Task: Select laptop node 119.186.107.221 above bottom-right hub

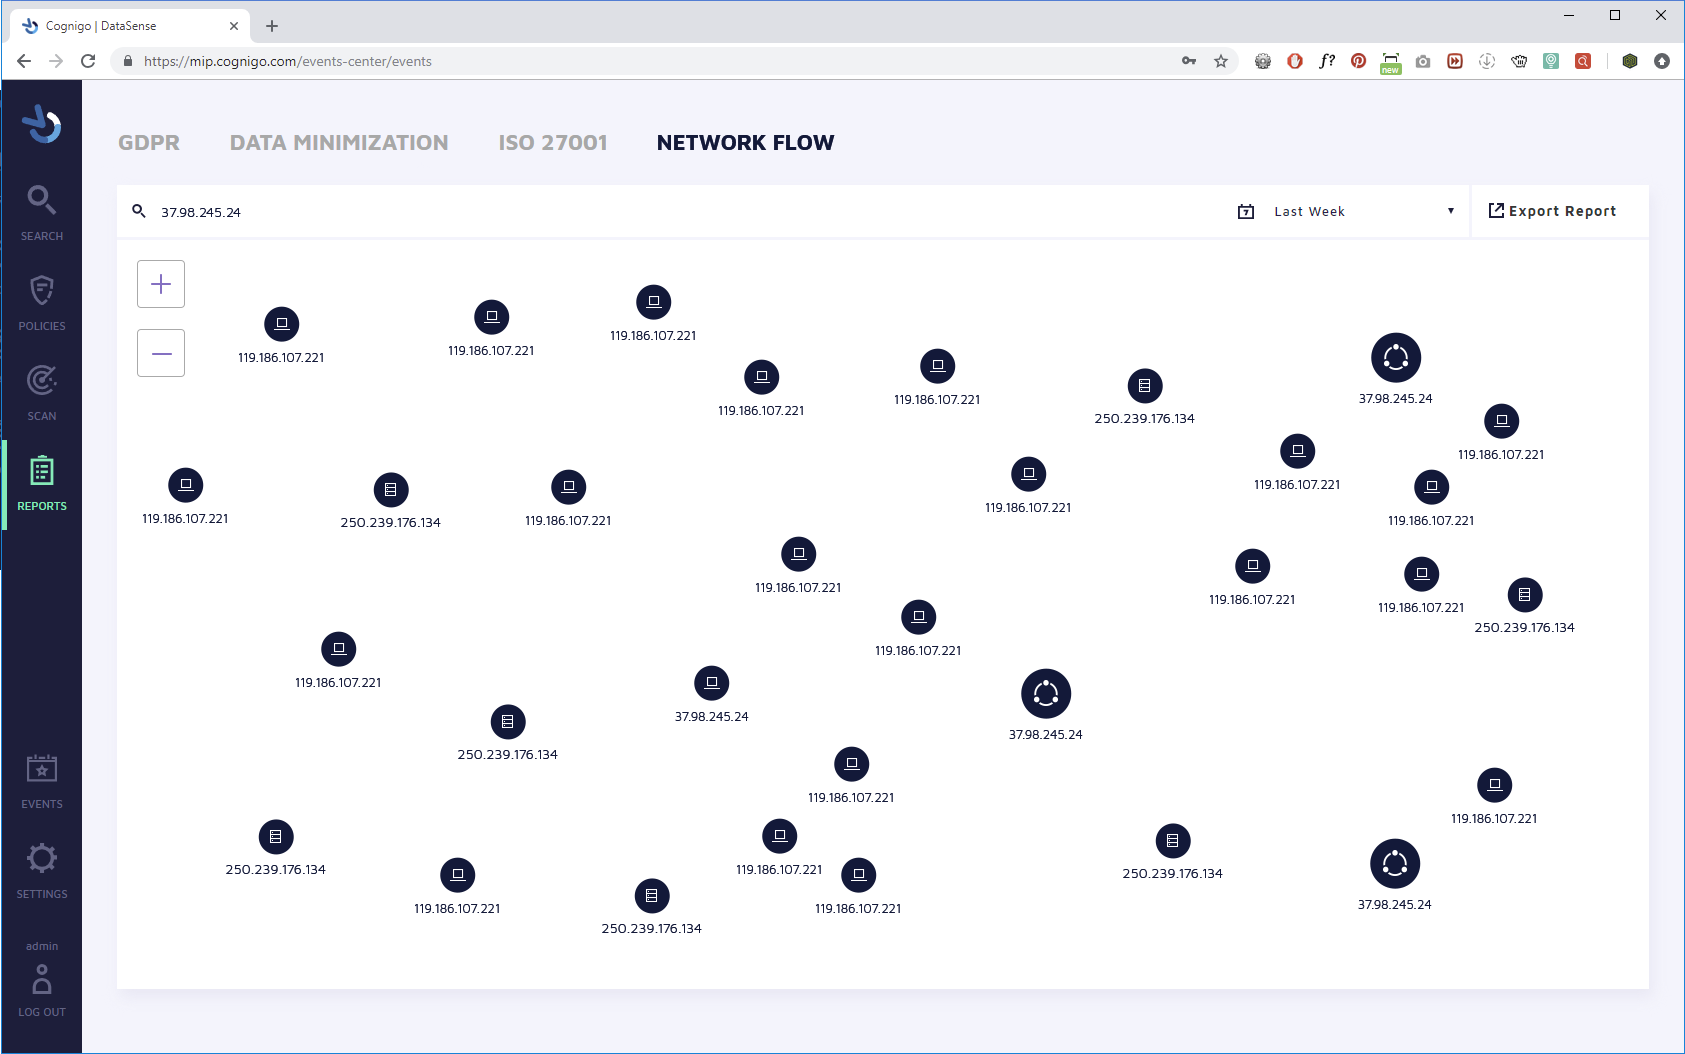Action: (1495, 785)
